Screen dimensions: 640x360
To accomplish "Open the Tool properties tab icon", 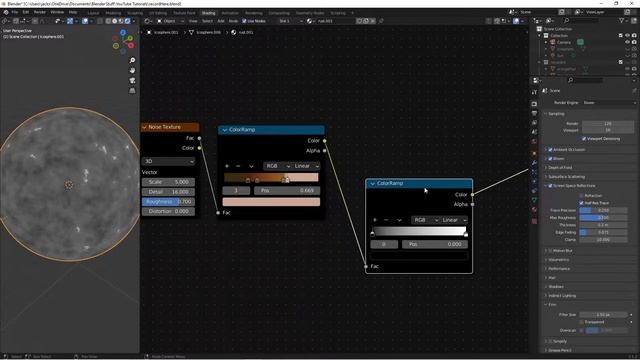I will click(x=534, y=93).
